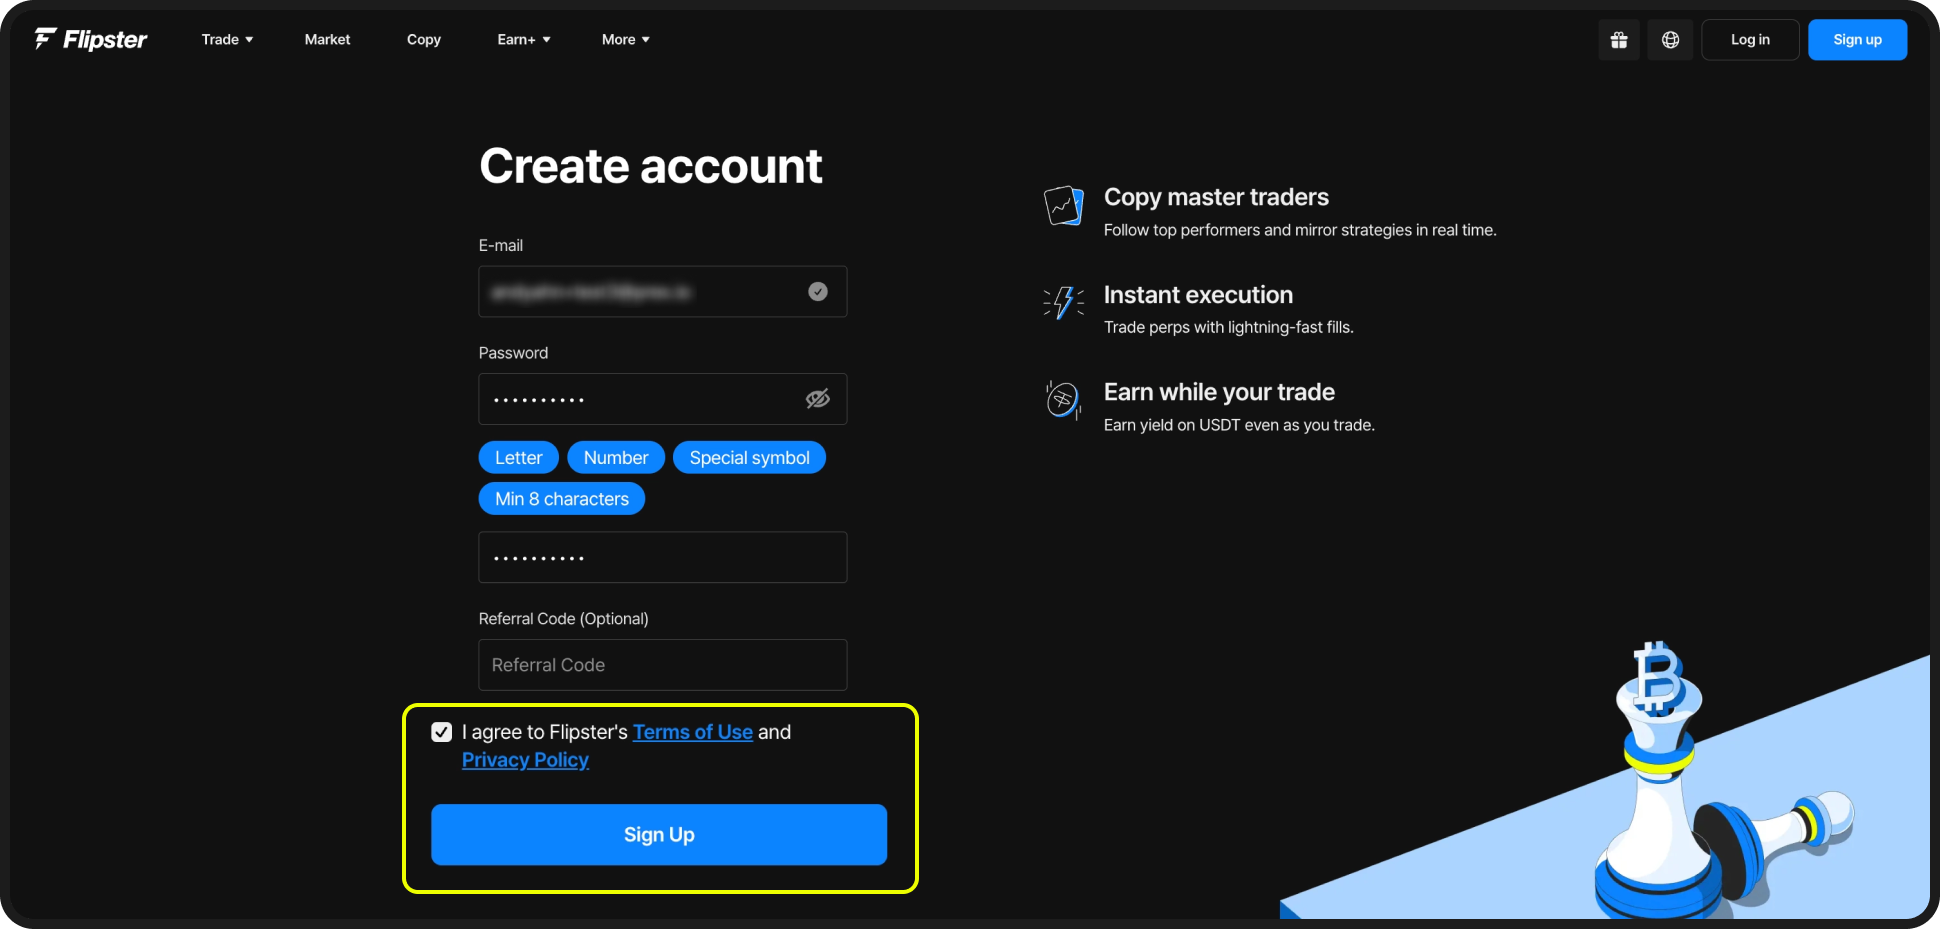Open the Terms of Use link
The width and height of the screenshot is (1940, 929).
click(693, 732)
